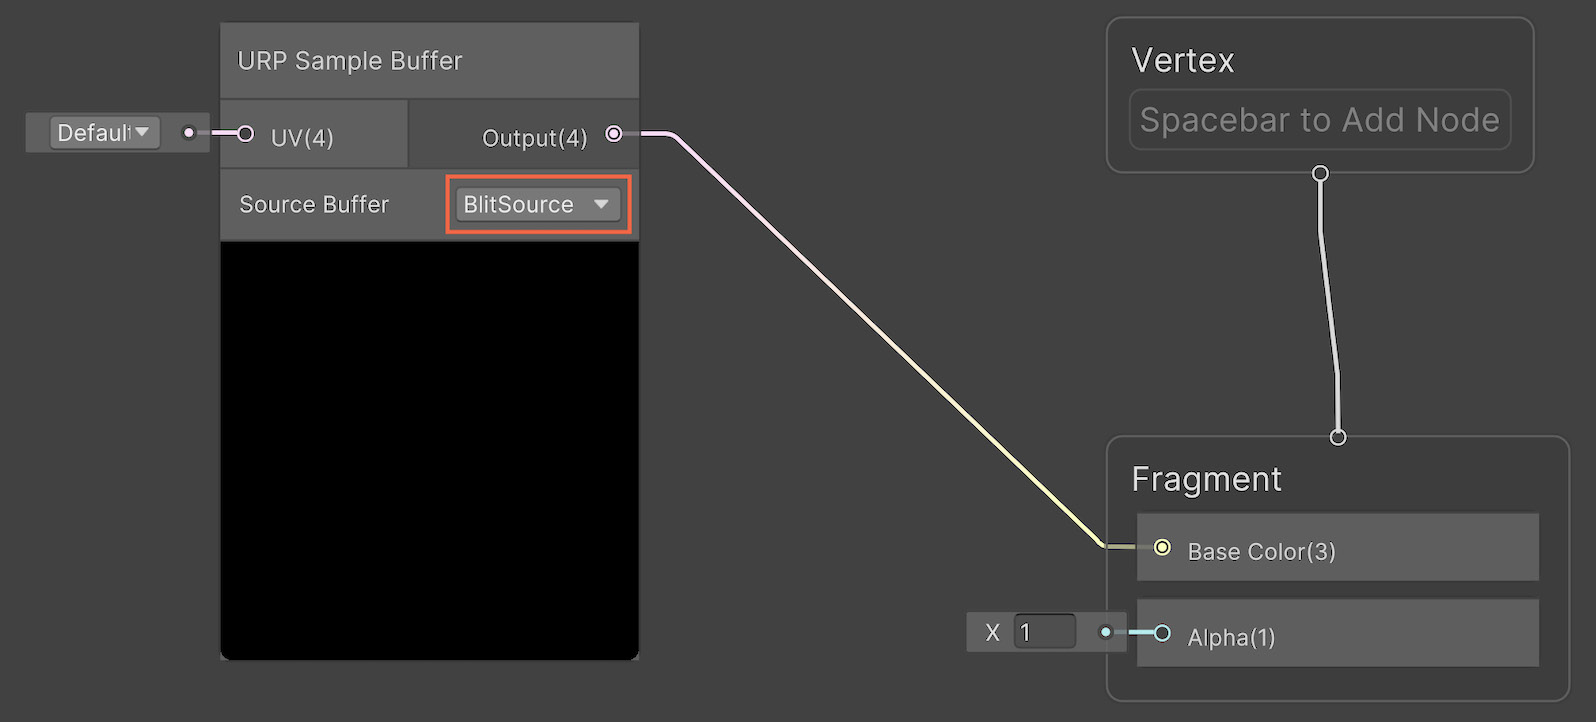Click the port dot next to X value field
The image size is (1596, 722).
pyautogui.click(x=1105, y=632)
